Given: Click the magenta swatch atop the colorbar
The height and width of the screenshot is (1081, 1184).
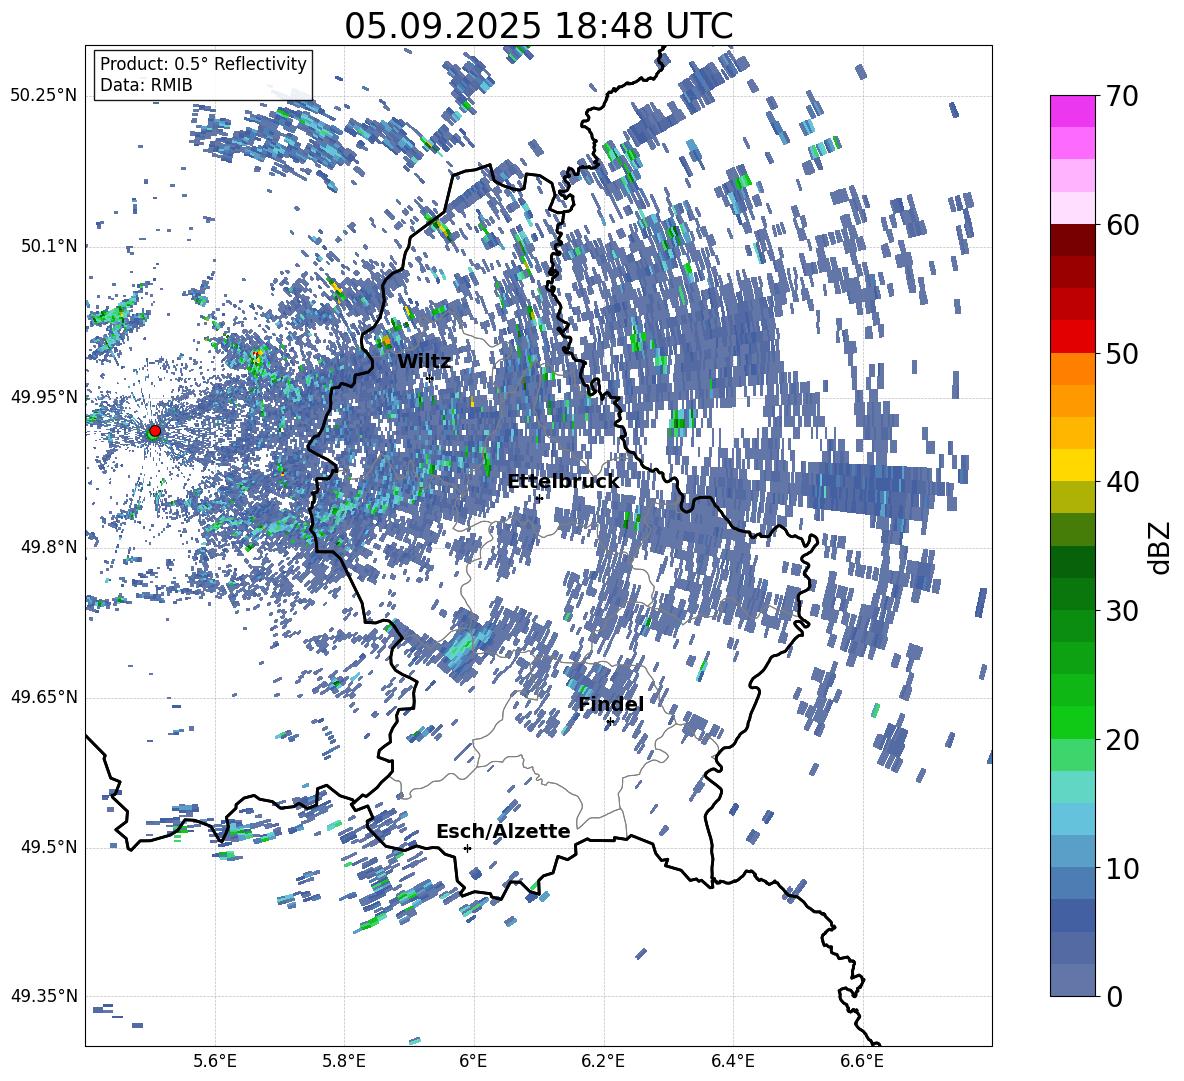Looking at the screenshot, I should [x=1072, y=111].
